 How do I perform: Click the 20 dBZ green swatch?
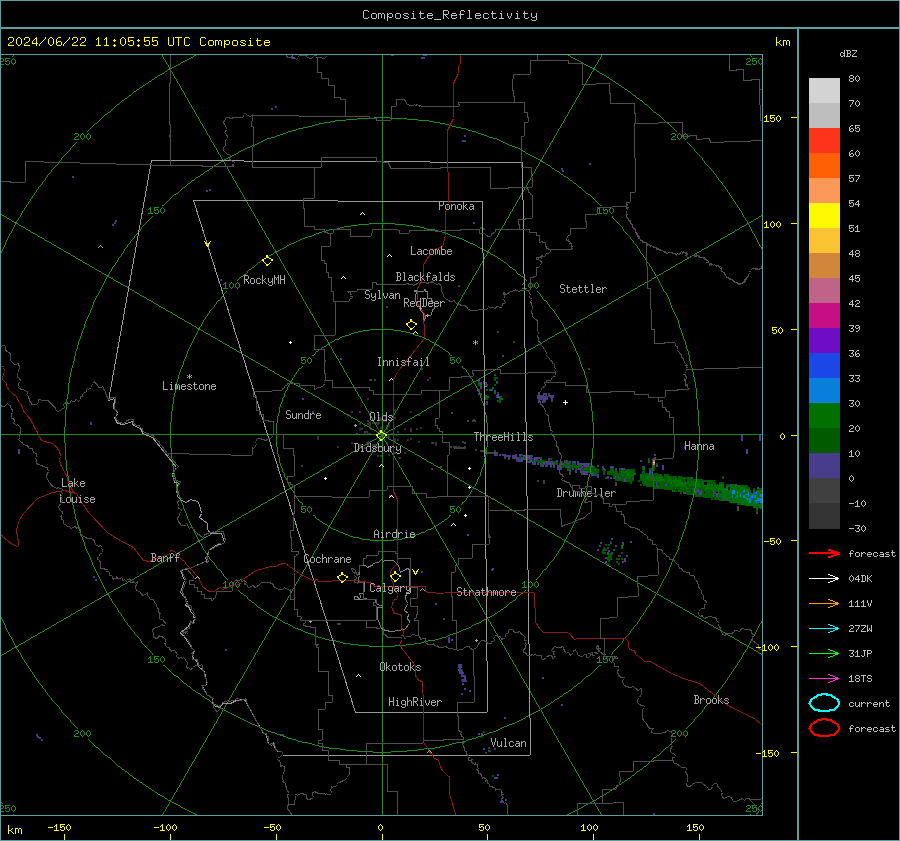(x=824, y=415)
